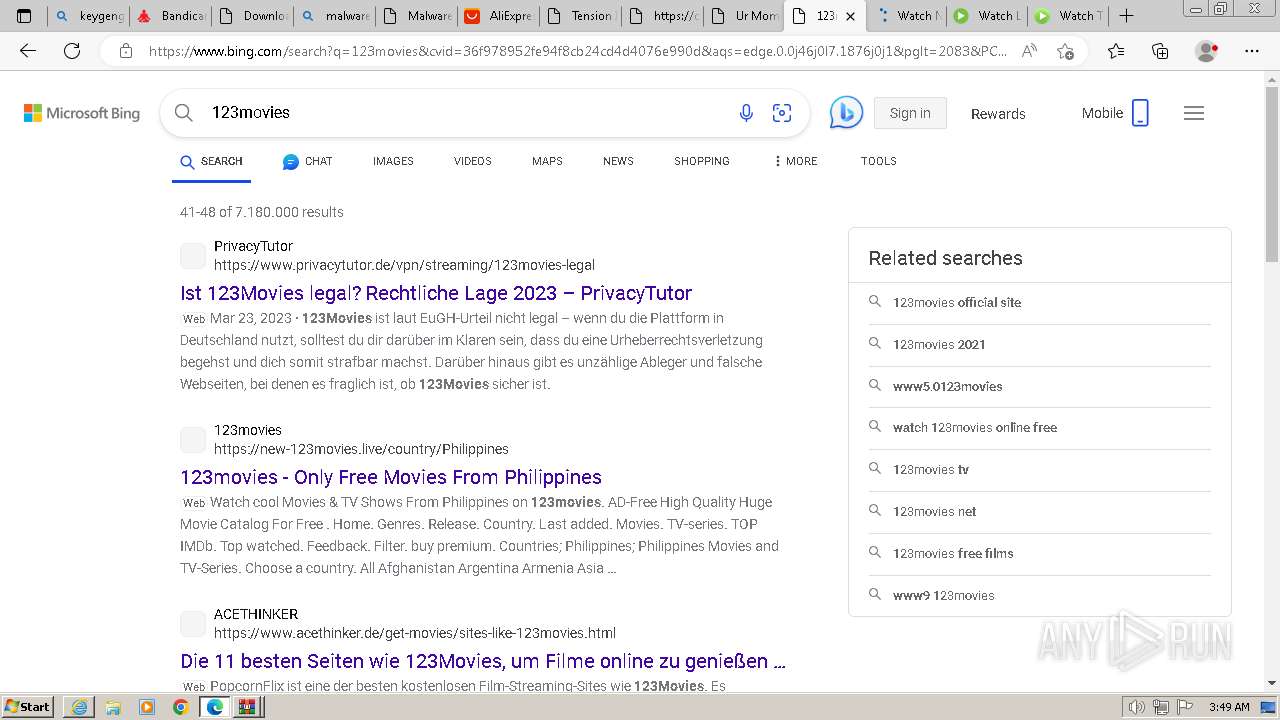This screenshot has height=720, width=1280.
Task: Open Mobile phone icon link
Action: pos(1140,113)
